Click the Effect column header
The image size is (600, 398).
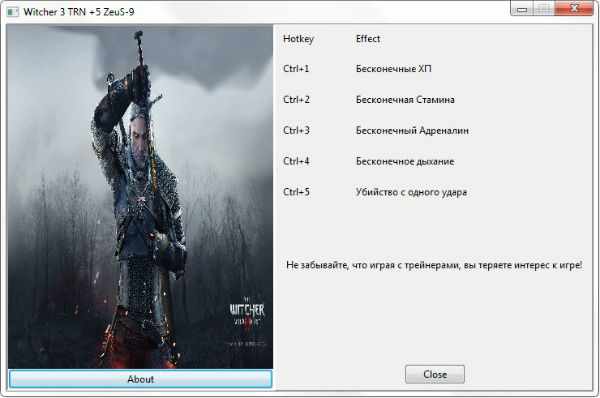point(368,39)
